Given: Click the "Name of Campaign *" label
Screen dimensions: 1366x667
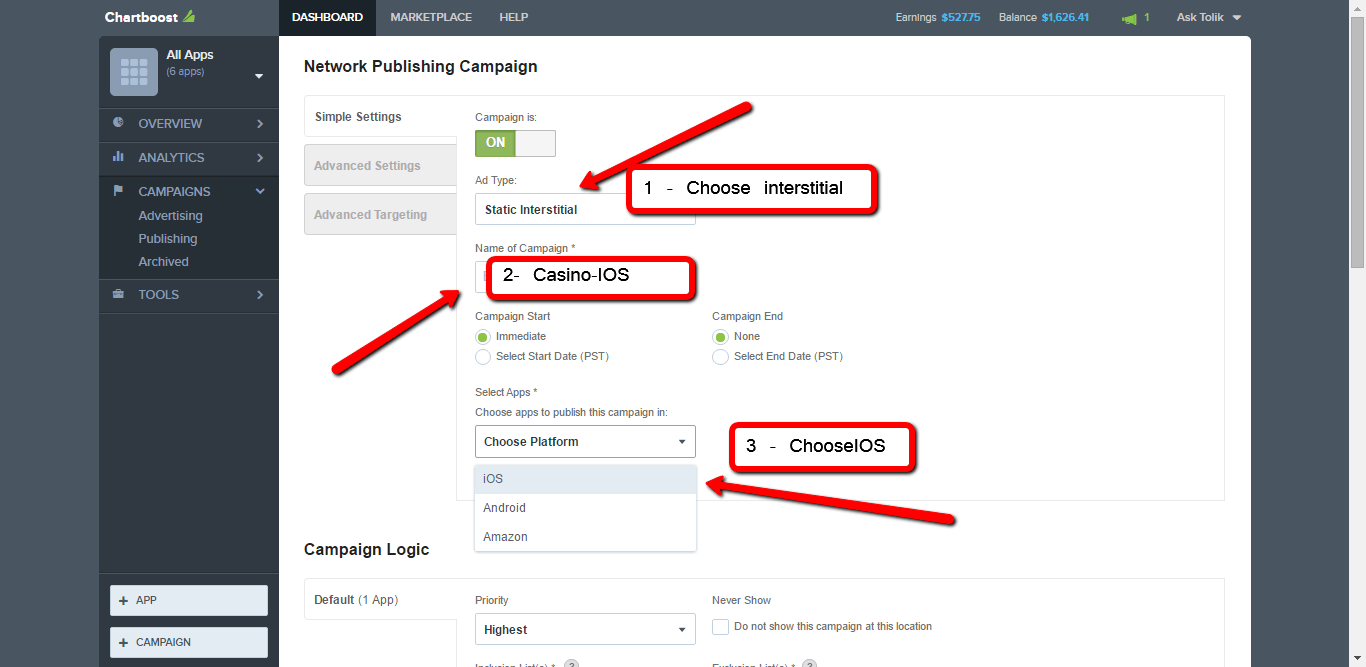Looking at the screenshot, I should pyautogui.click(x=525, y=248).
